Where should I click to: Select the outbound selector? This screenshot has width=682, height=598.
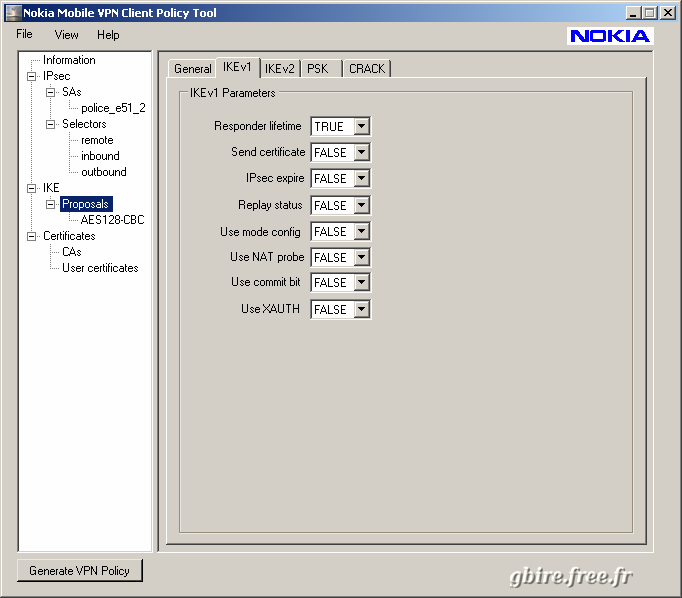(104, 172)
